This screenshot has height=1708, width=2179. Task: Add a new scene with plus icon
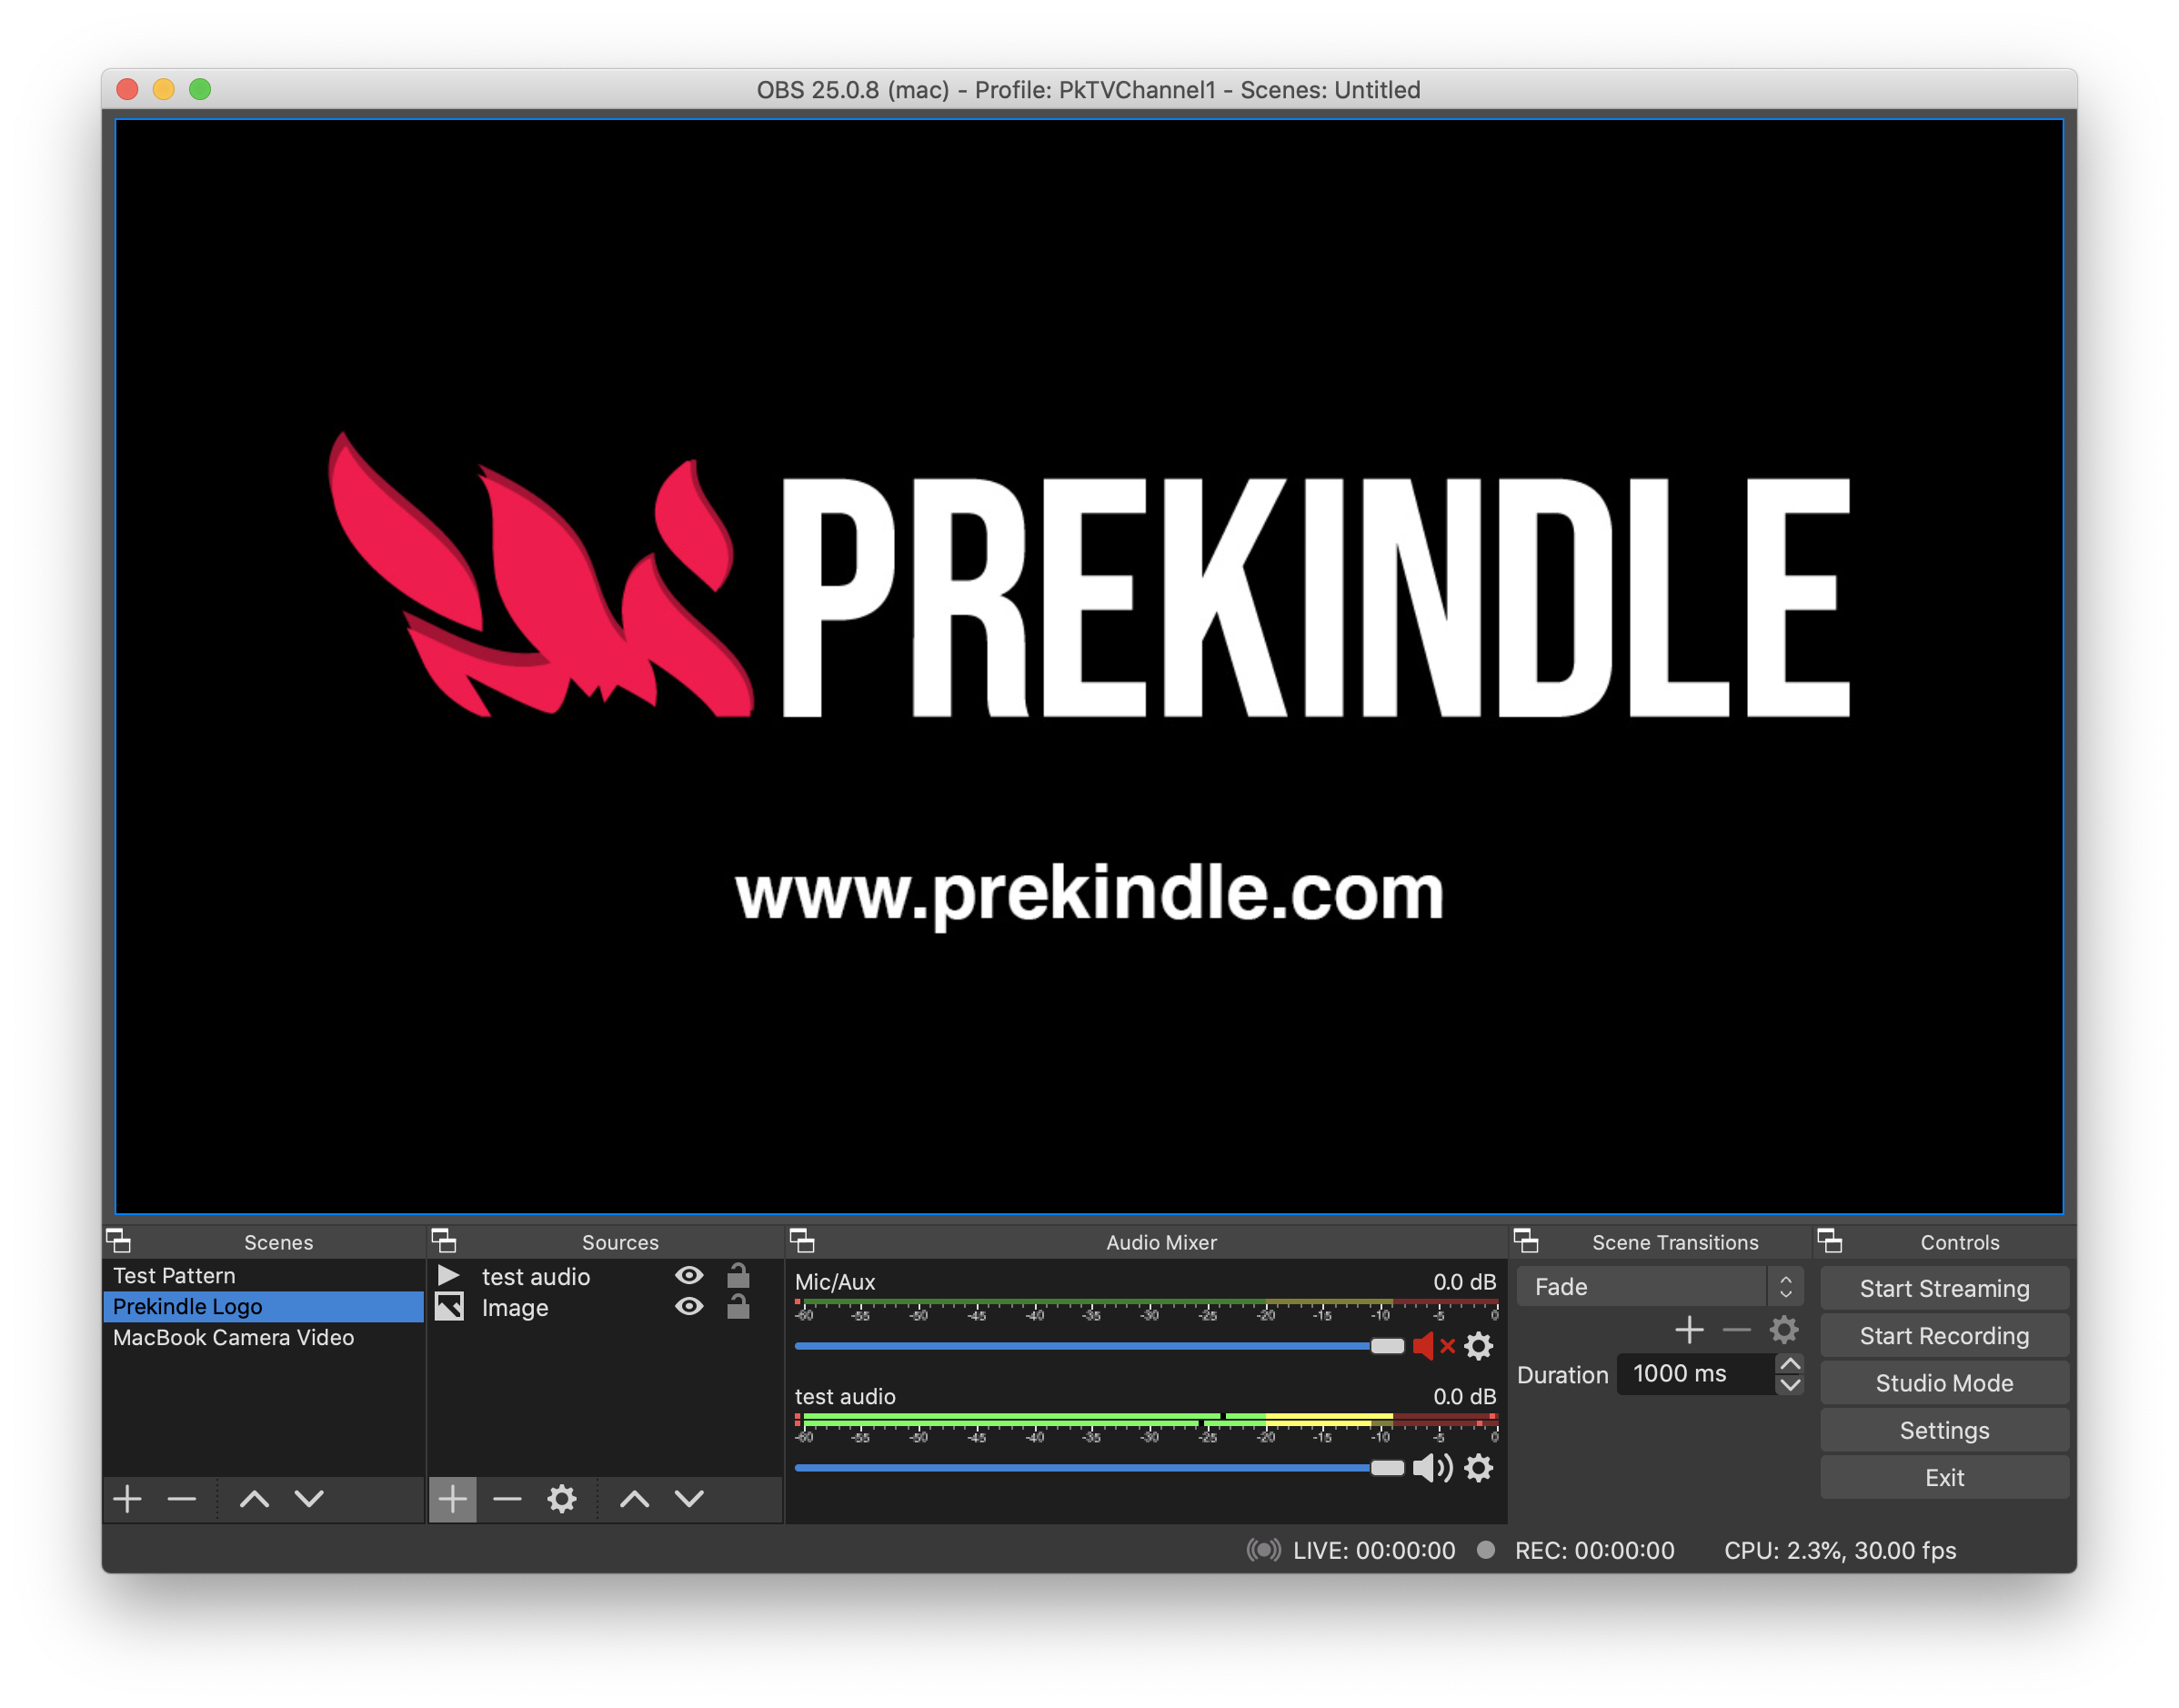[x=127, y=1498]
